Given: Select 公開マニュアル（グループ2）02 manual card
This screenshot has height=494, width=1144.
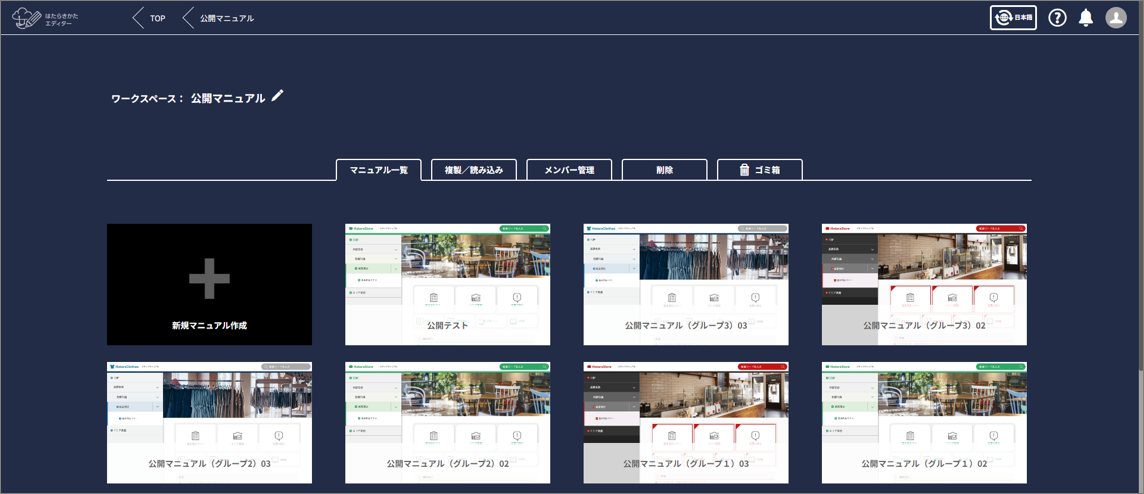Looking at the screenshot, I should 447,422.
